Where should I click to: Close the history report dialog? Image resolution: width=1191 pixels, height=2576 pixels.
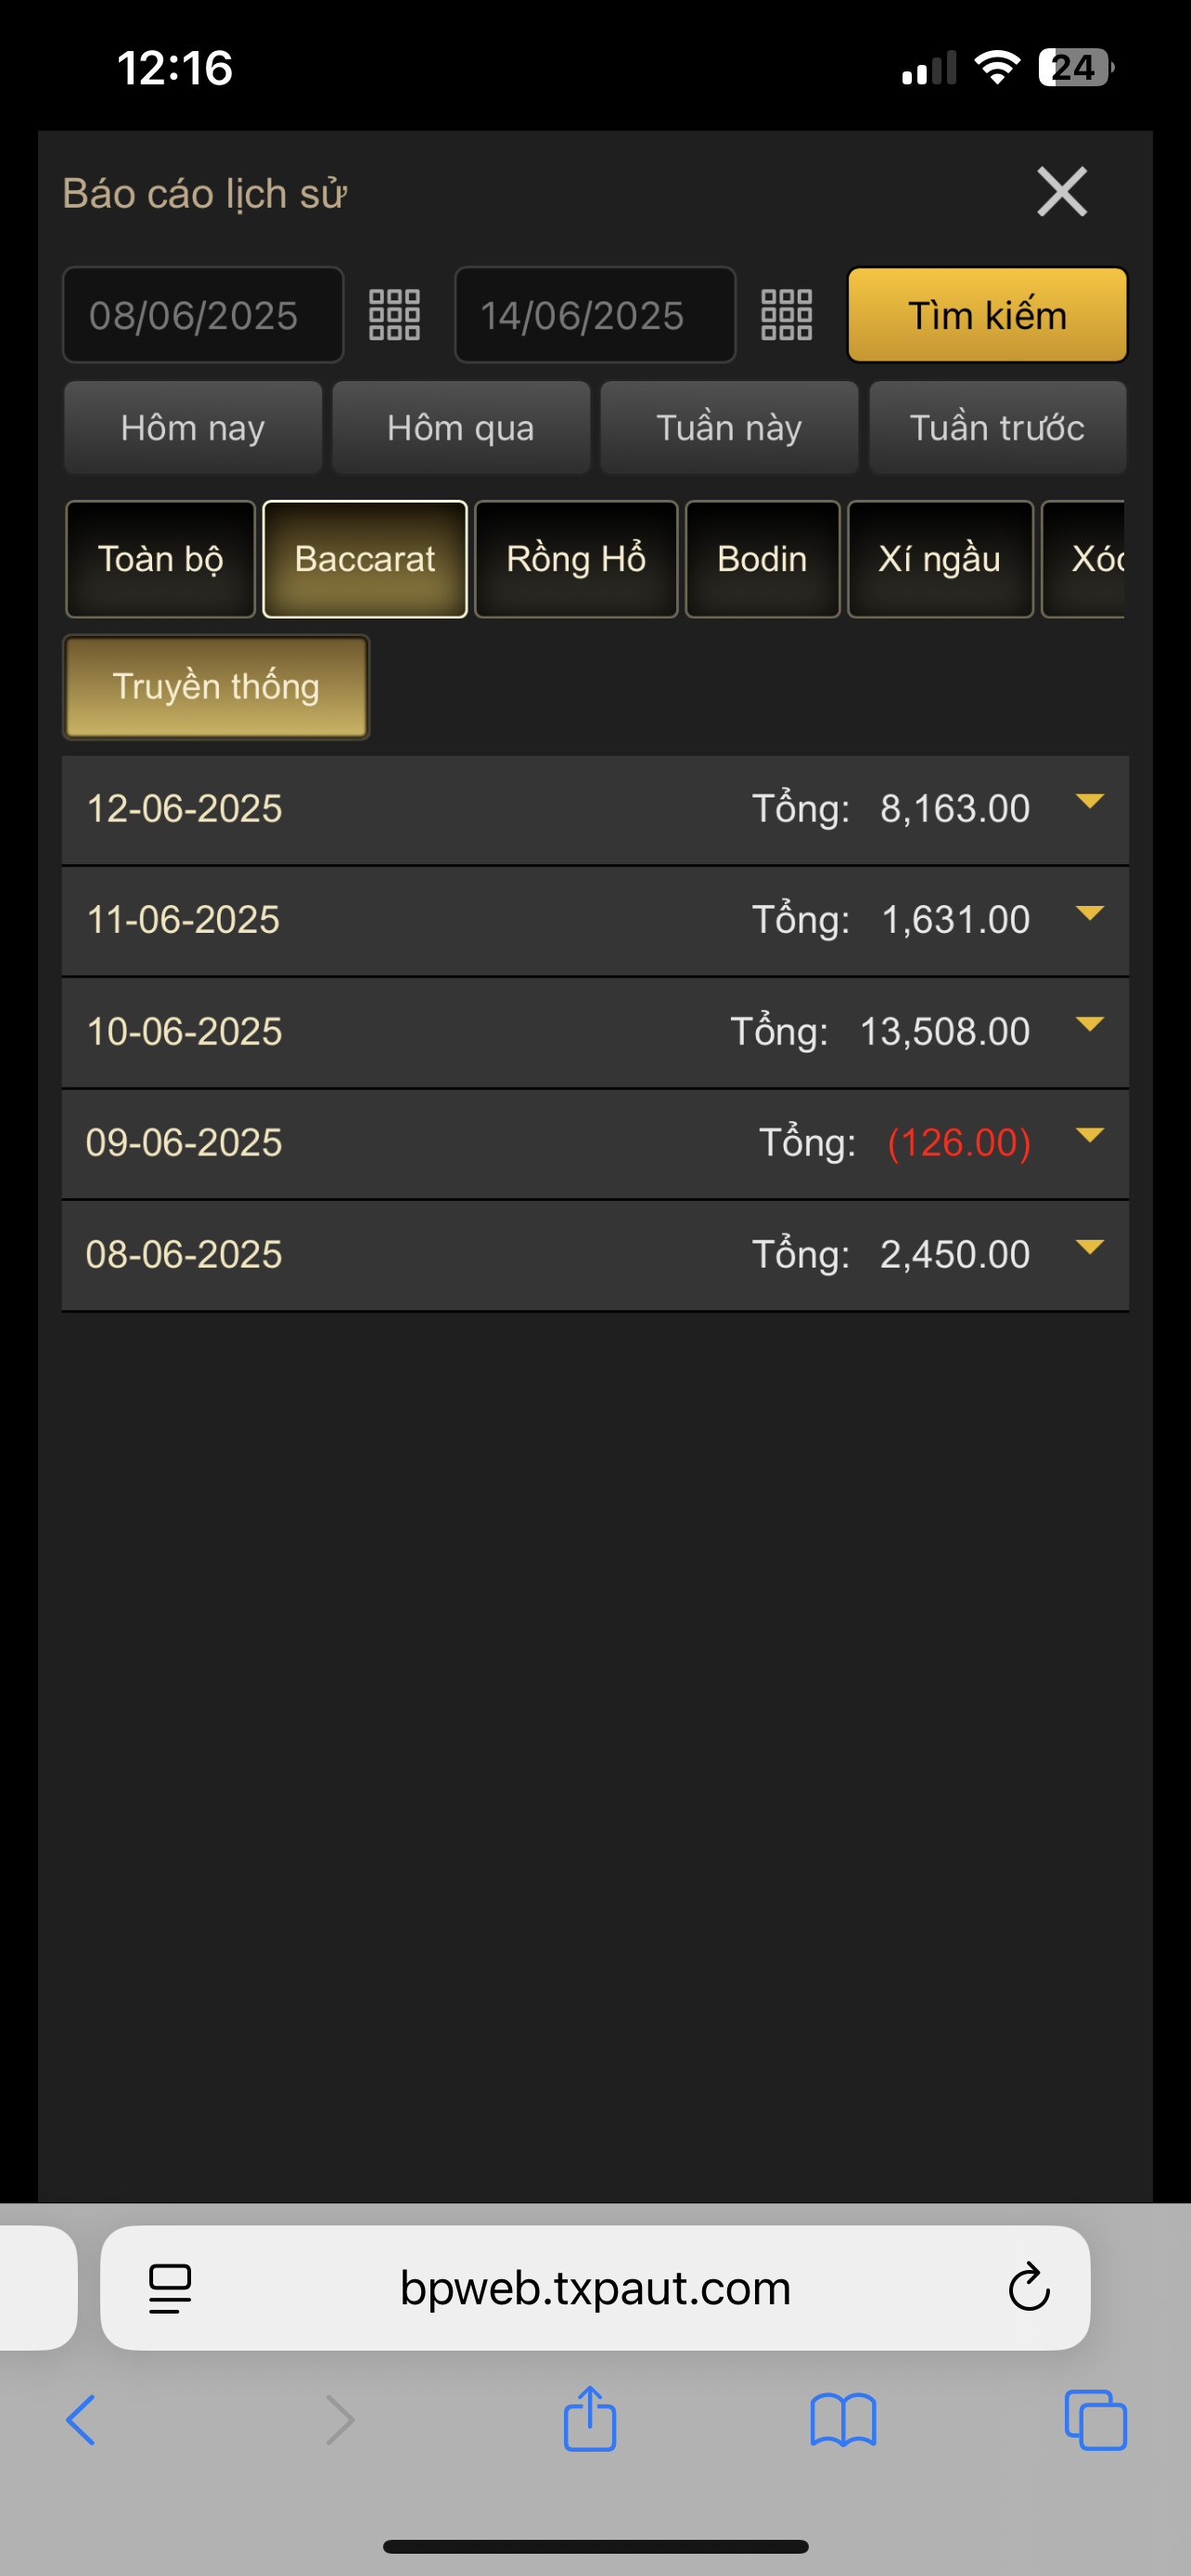[1061, 192]
